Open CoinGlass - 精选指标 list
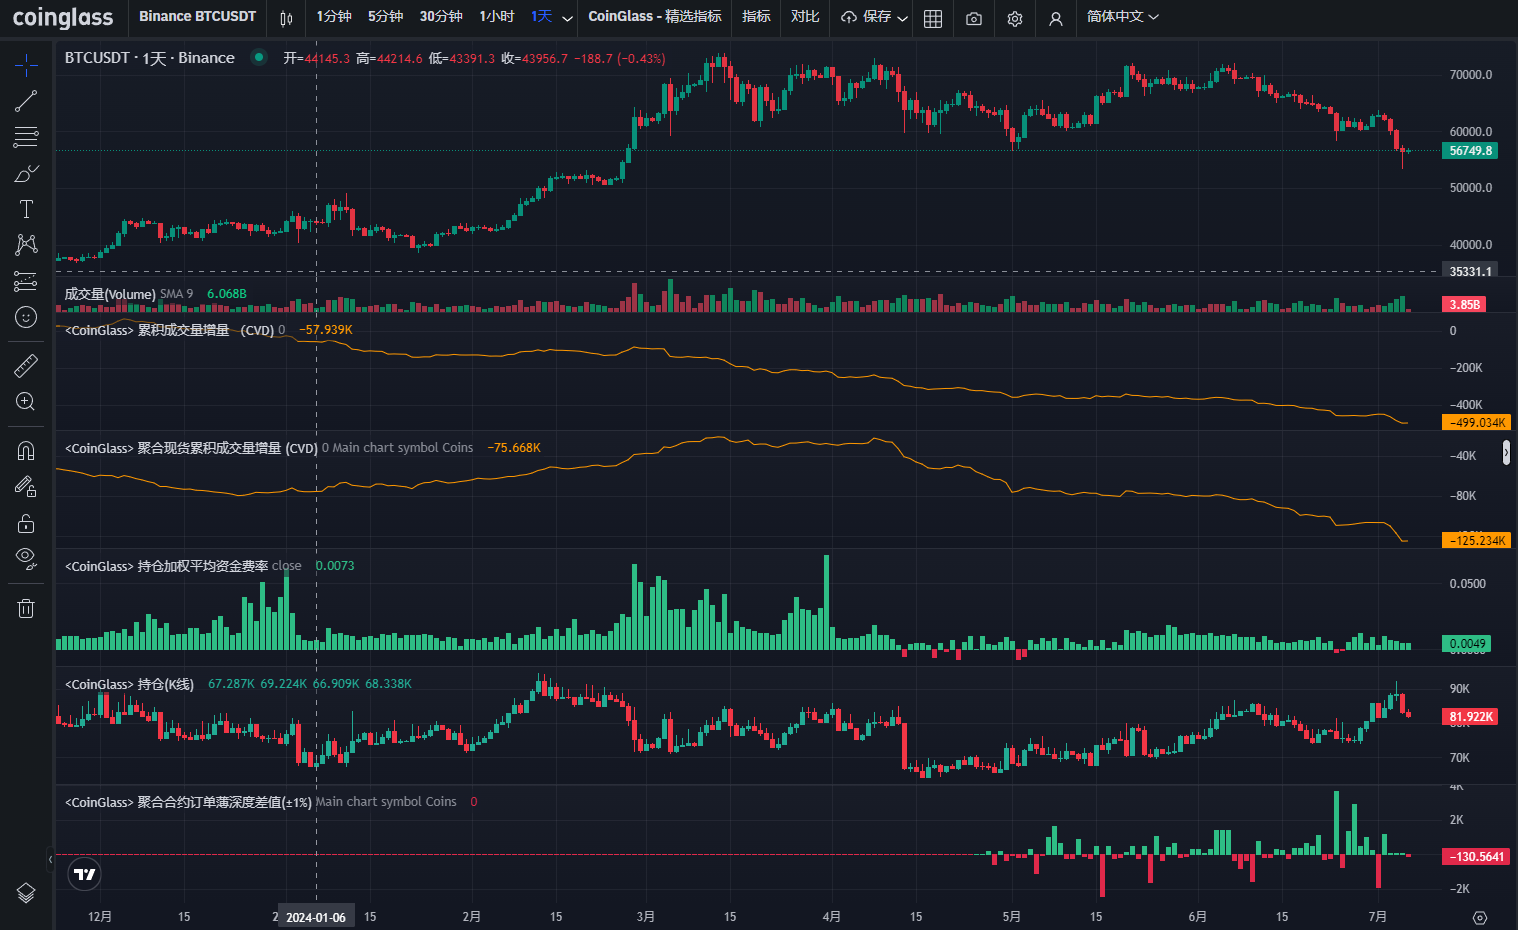Viewport: 1518px width, 930px height. pos(655,17)
